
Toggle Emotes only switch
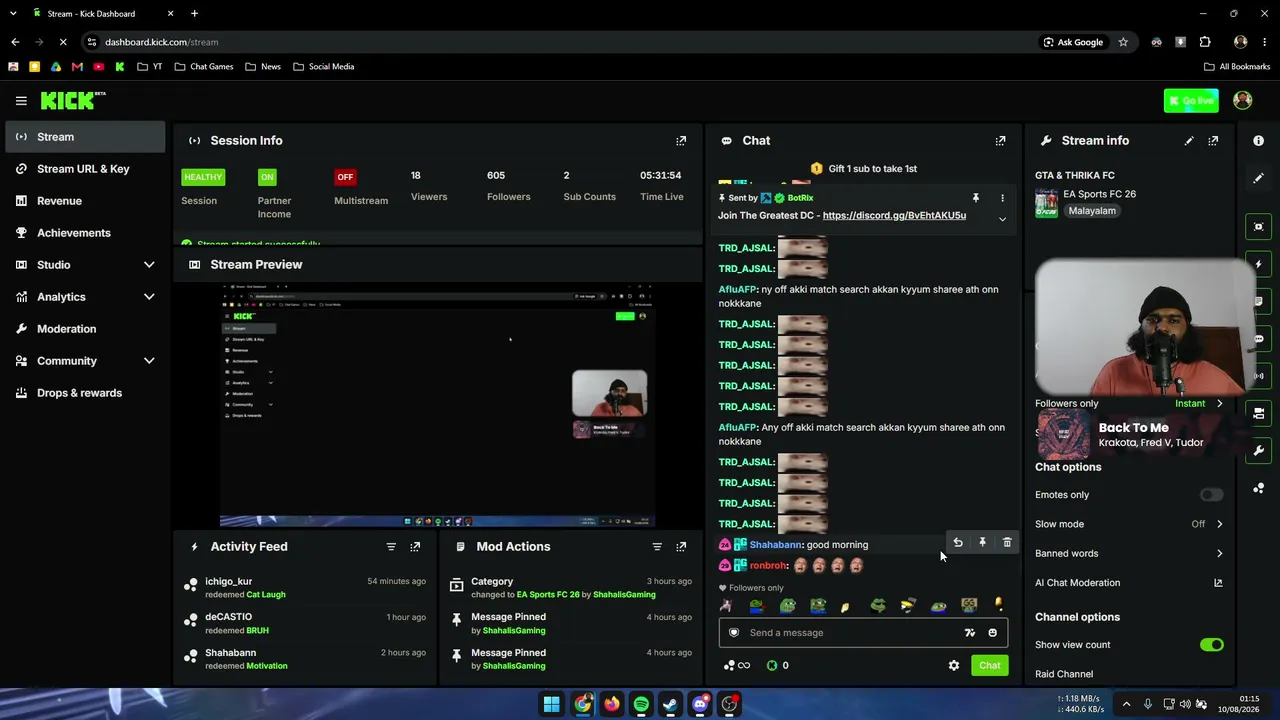1211,495
